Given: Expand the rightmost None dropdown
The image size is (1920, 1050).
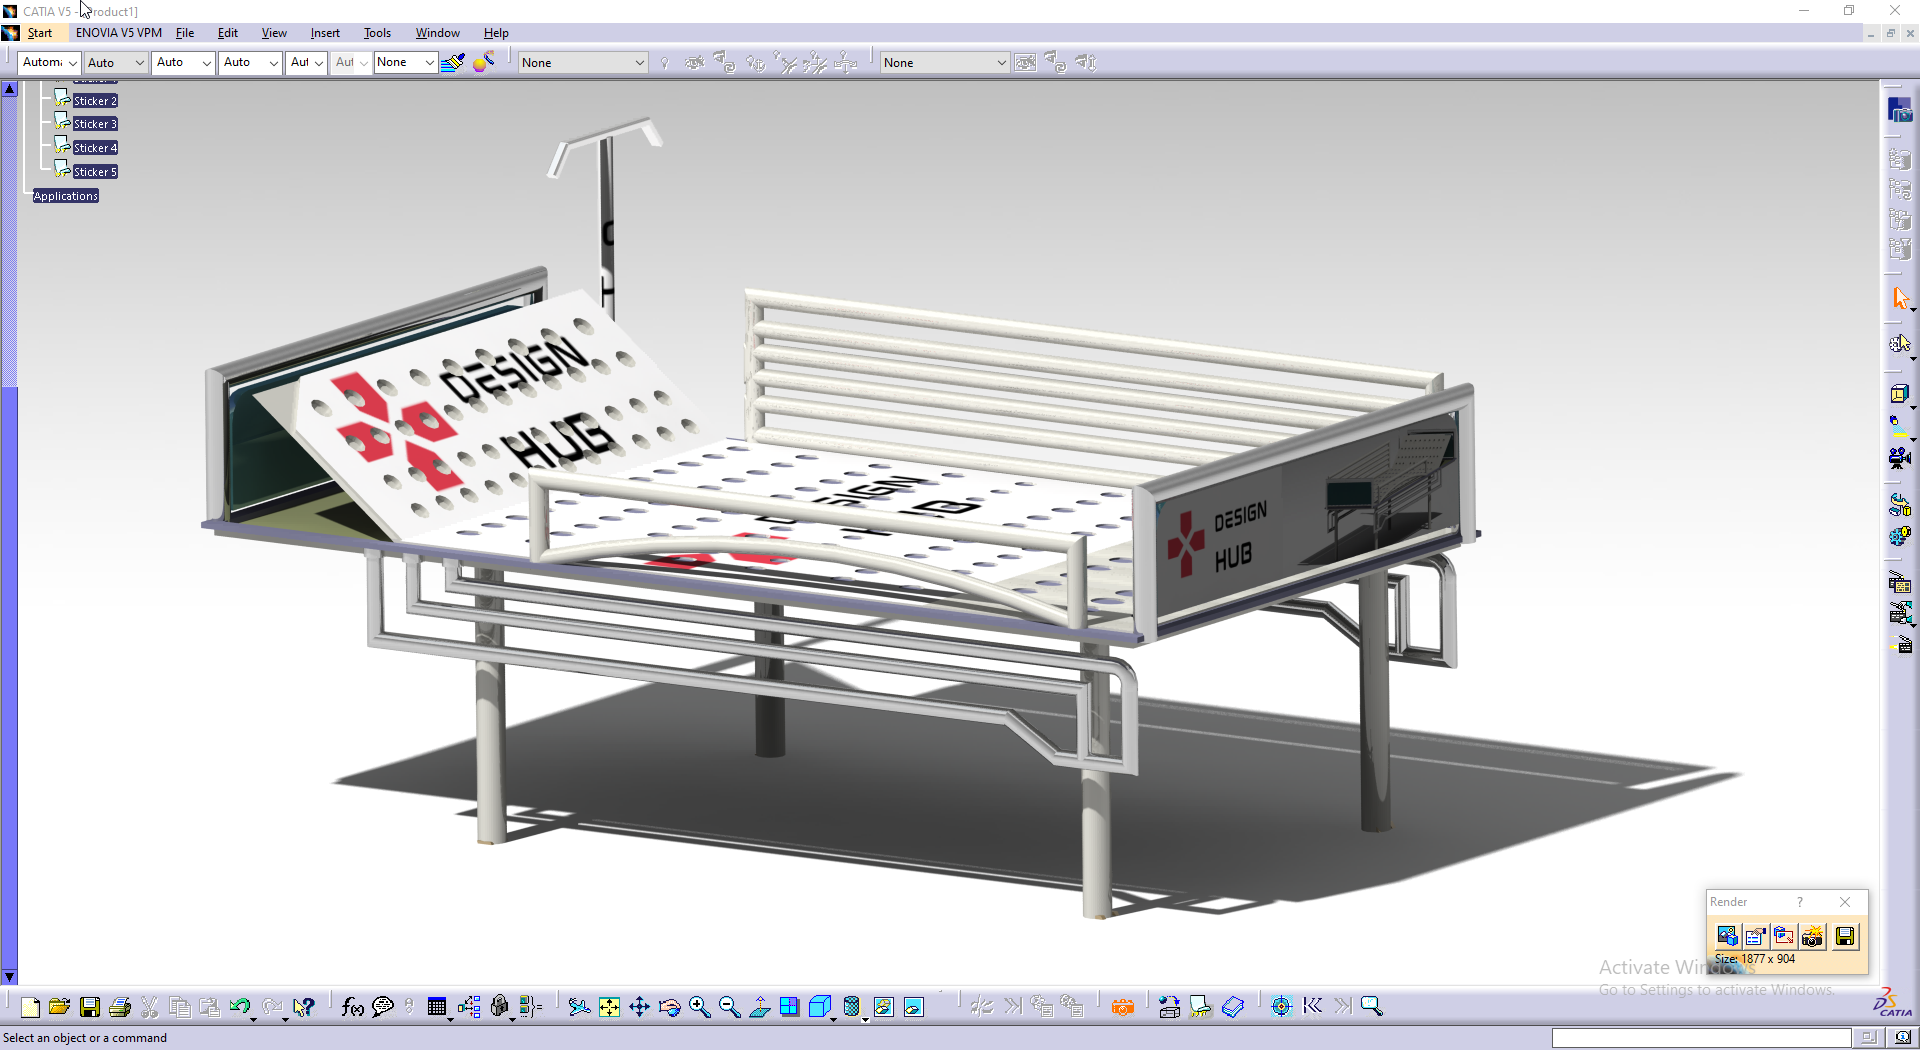Looking at the screenshot, I should click(945, 63).
